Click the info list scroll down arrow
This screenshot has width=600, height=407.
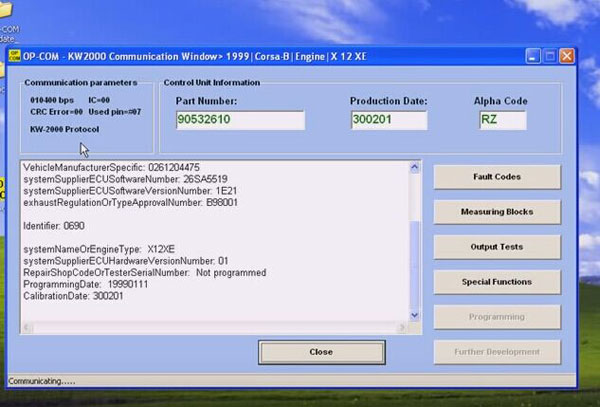click(414, 315)
